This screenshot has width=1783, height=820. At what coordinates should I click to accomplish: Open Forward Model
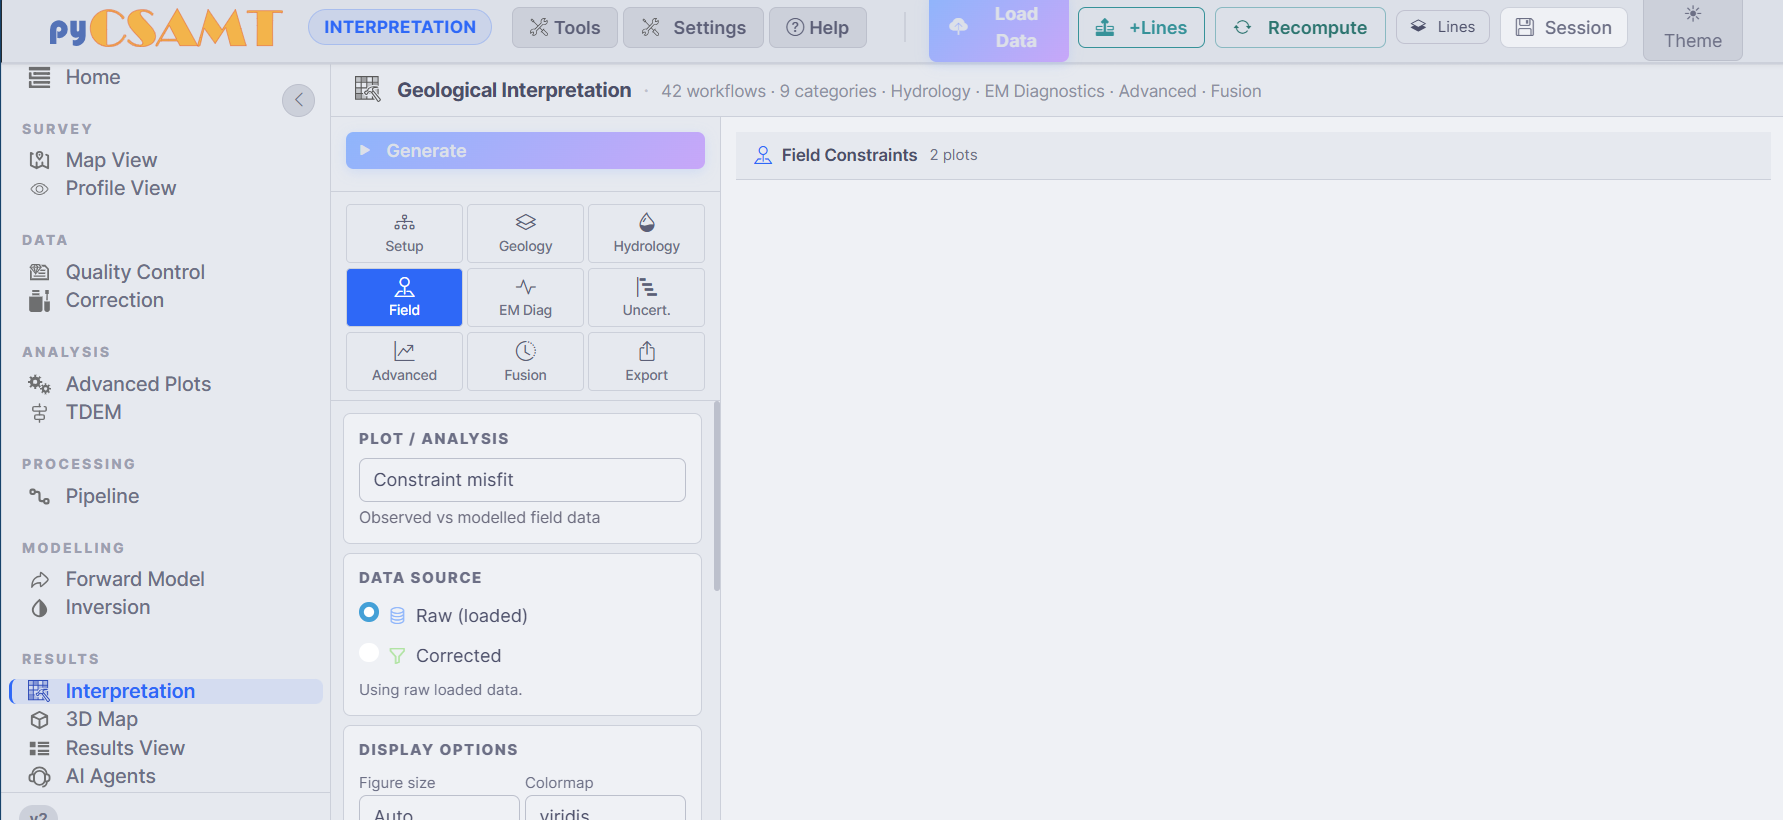click(117, 579)
